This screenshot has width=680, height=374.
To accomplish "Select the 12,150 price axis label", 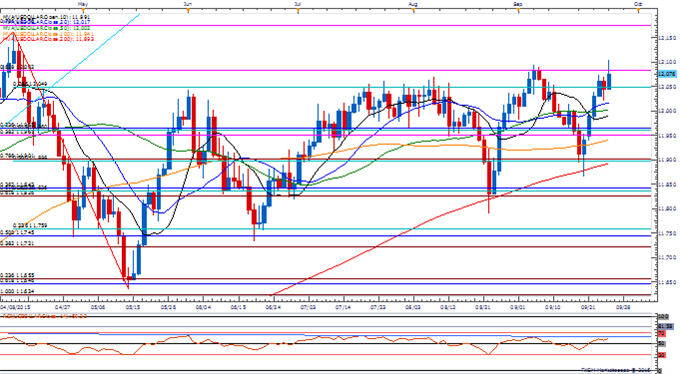I will (x=667, y=38).
